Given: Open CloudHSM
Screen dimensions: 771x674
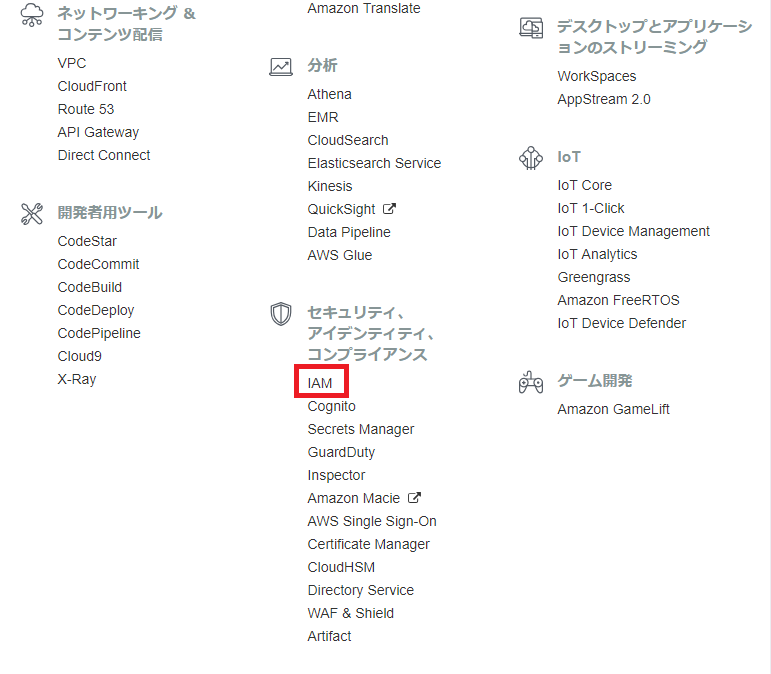Looking at the screenshot, I should point(341,567).
